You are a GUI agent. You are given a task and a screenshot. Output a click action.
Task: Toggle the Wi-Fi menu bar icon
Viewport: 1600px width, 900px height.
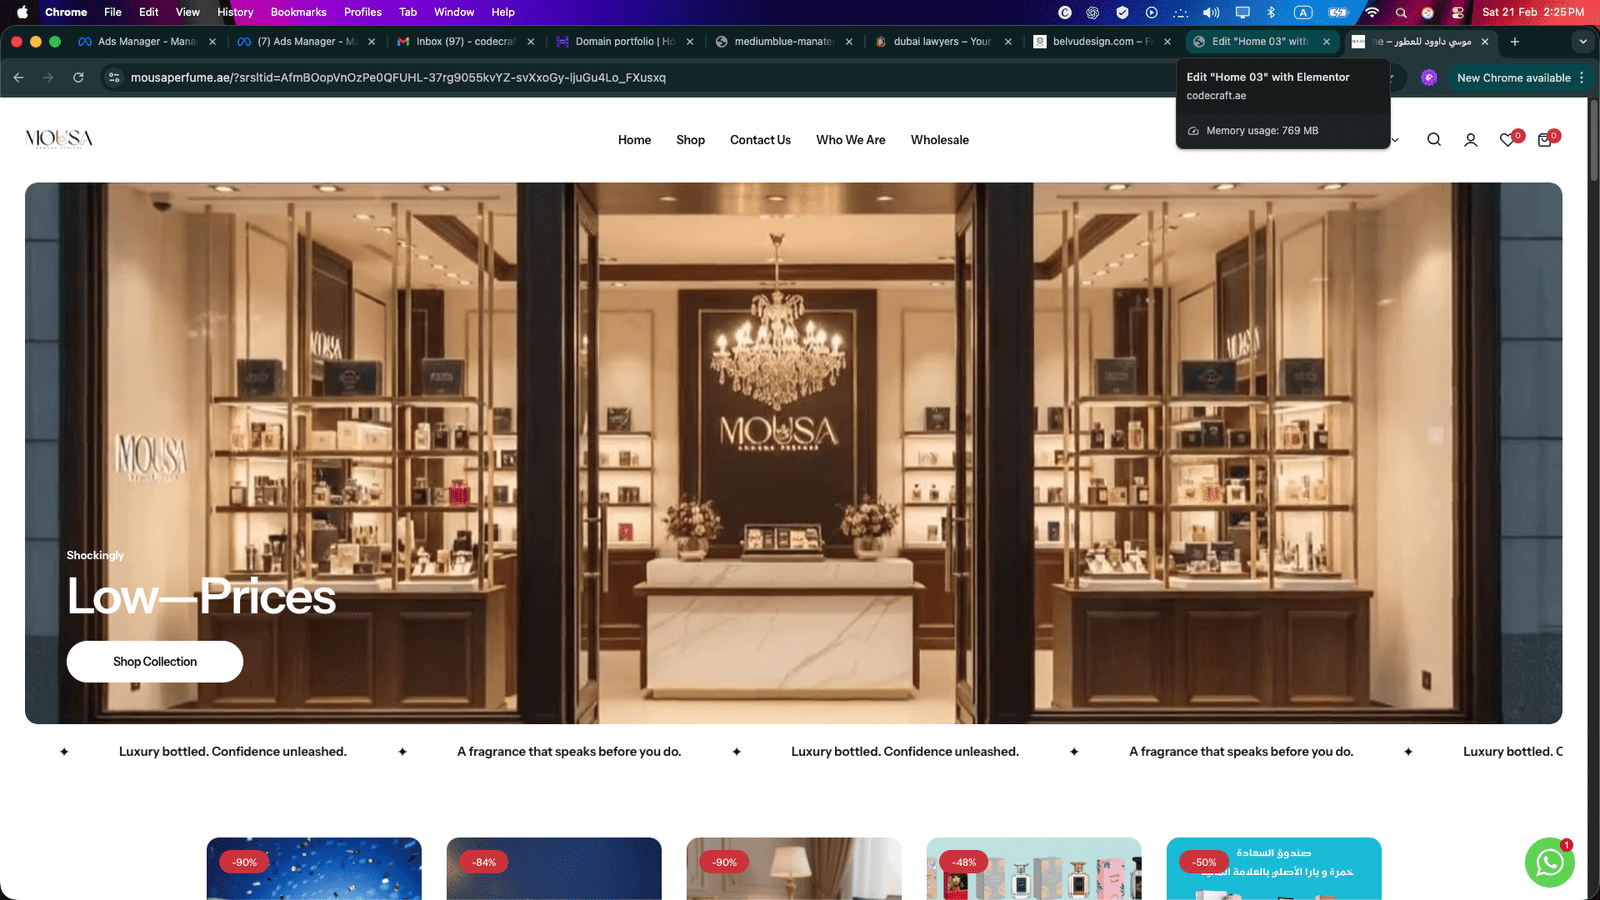pos(1372,12)
